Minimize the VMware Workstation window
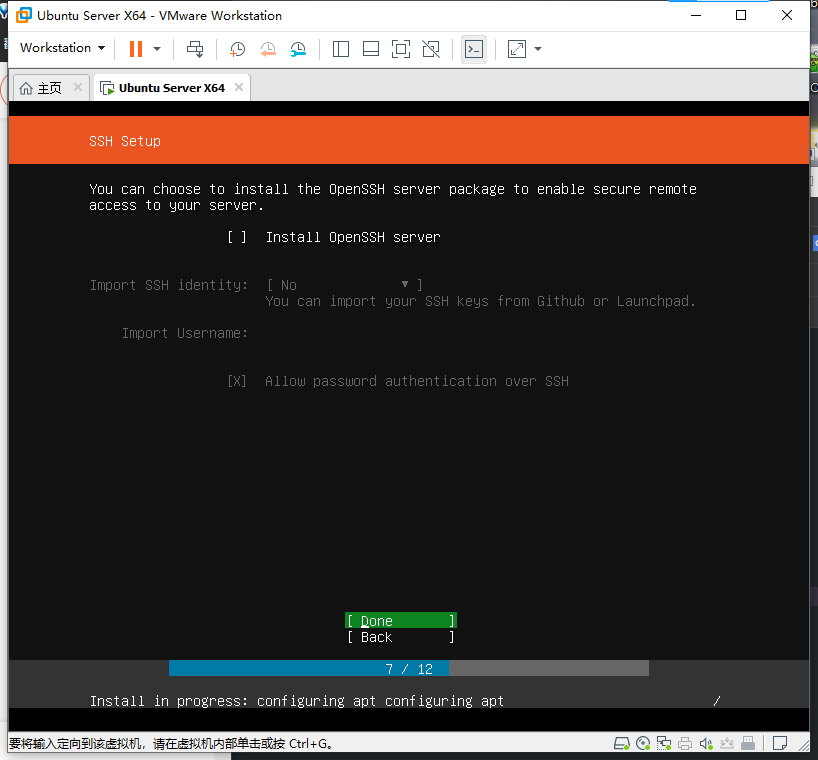This screenshot has width=818, height=760. [x=695, y=15]
